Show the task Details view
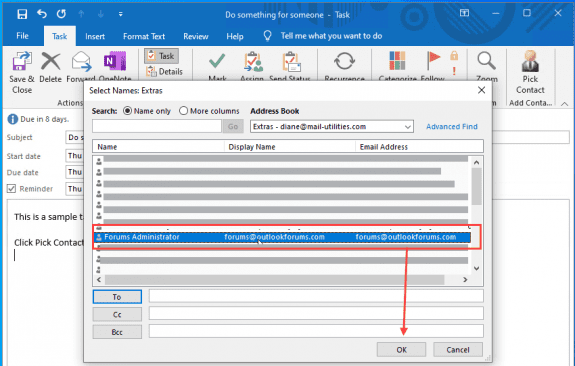575x366 pixels. click(x=164, y=72)
